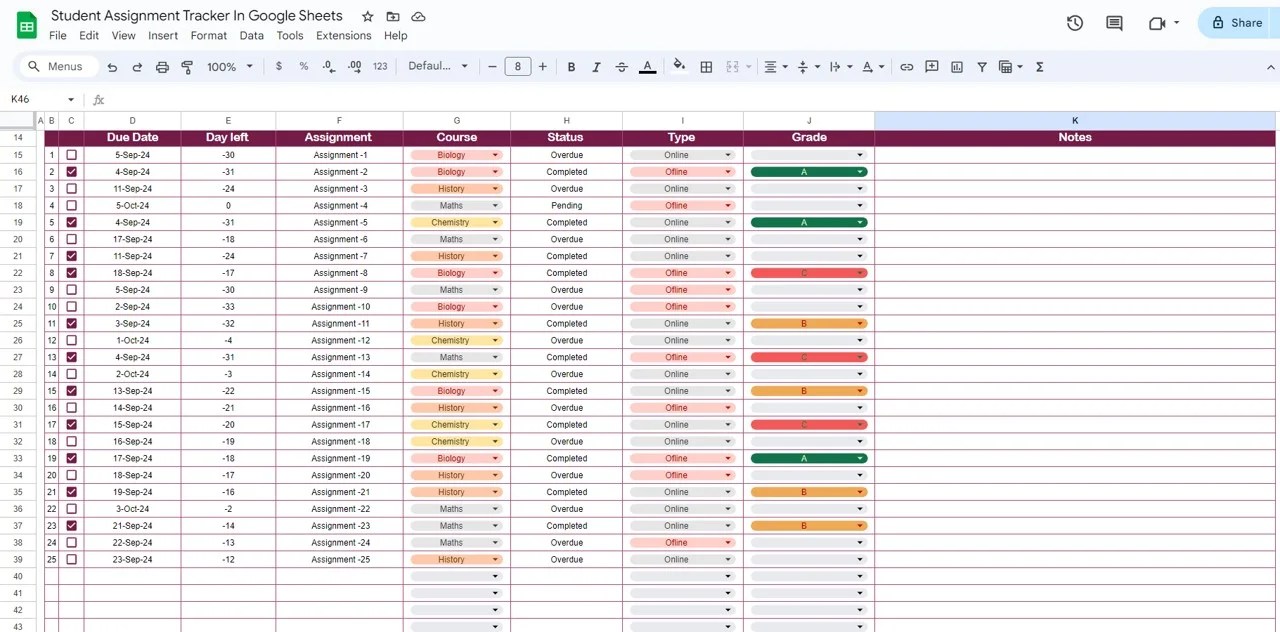Insert link using the chain icon
The image size is (1280, 632).
point(906,67)
